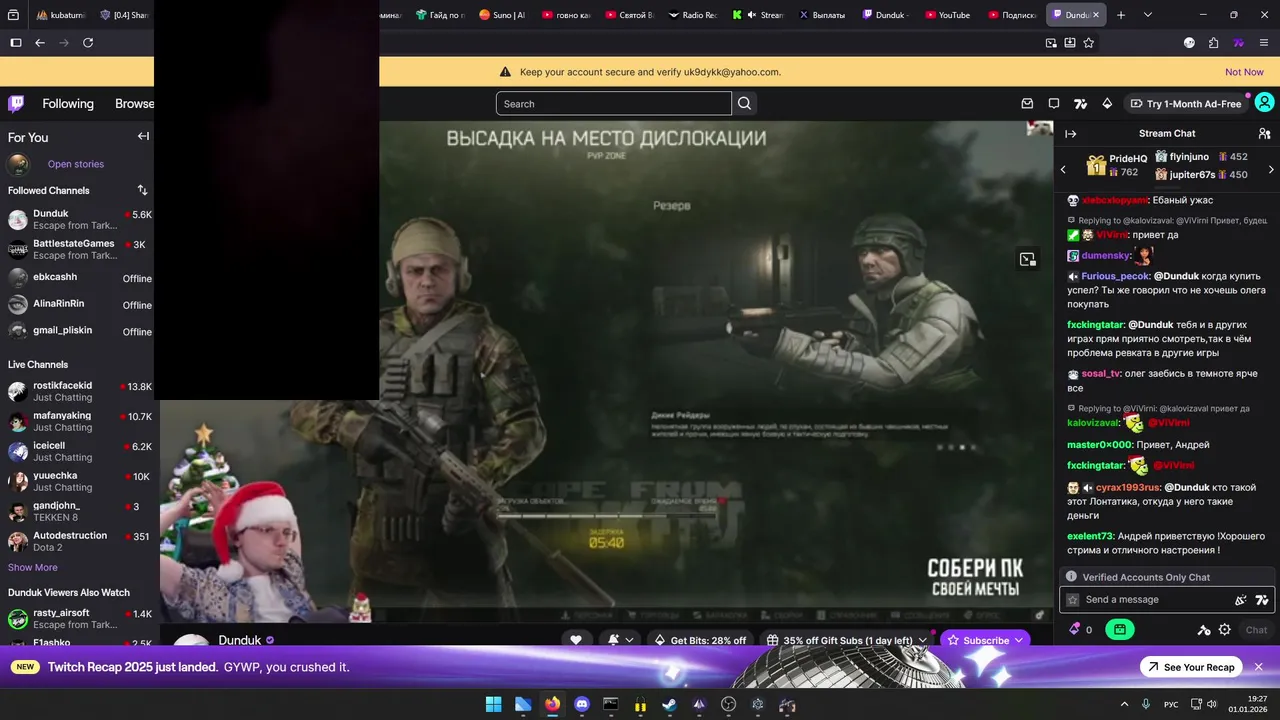Switch to the Выплаты tab
The image size is (1280, 720).
(x=821, y=15)
